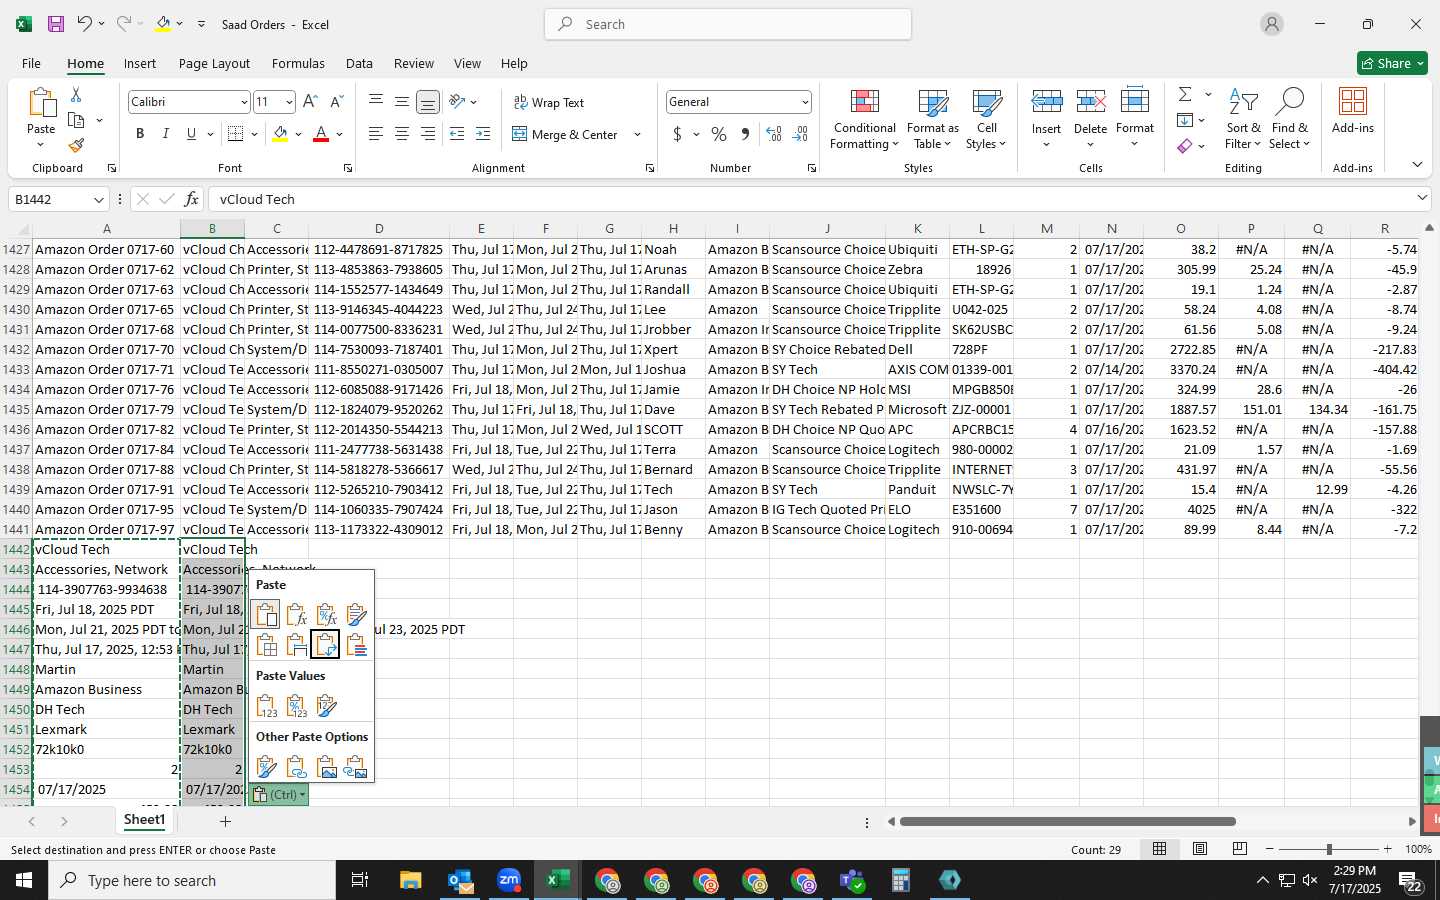Viewport: 1440px width, 900px height.
Task: Click Increase Decimal icon
Action: (x=774, y=134)
